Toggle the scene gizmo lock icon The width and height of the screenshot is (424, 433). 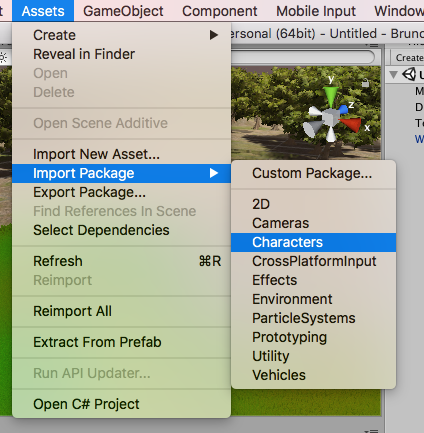click(365, 83)
